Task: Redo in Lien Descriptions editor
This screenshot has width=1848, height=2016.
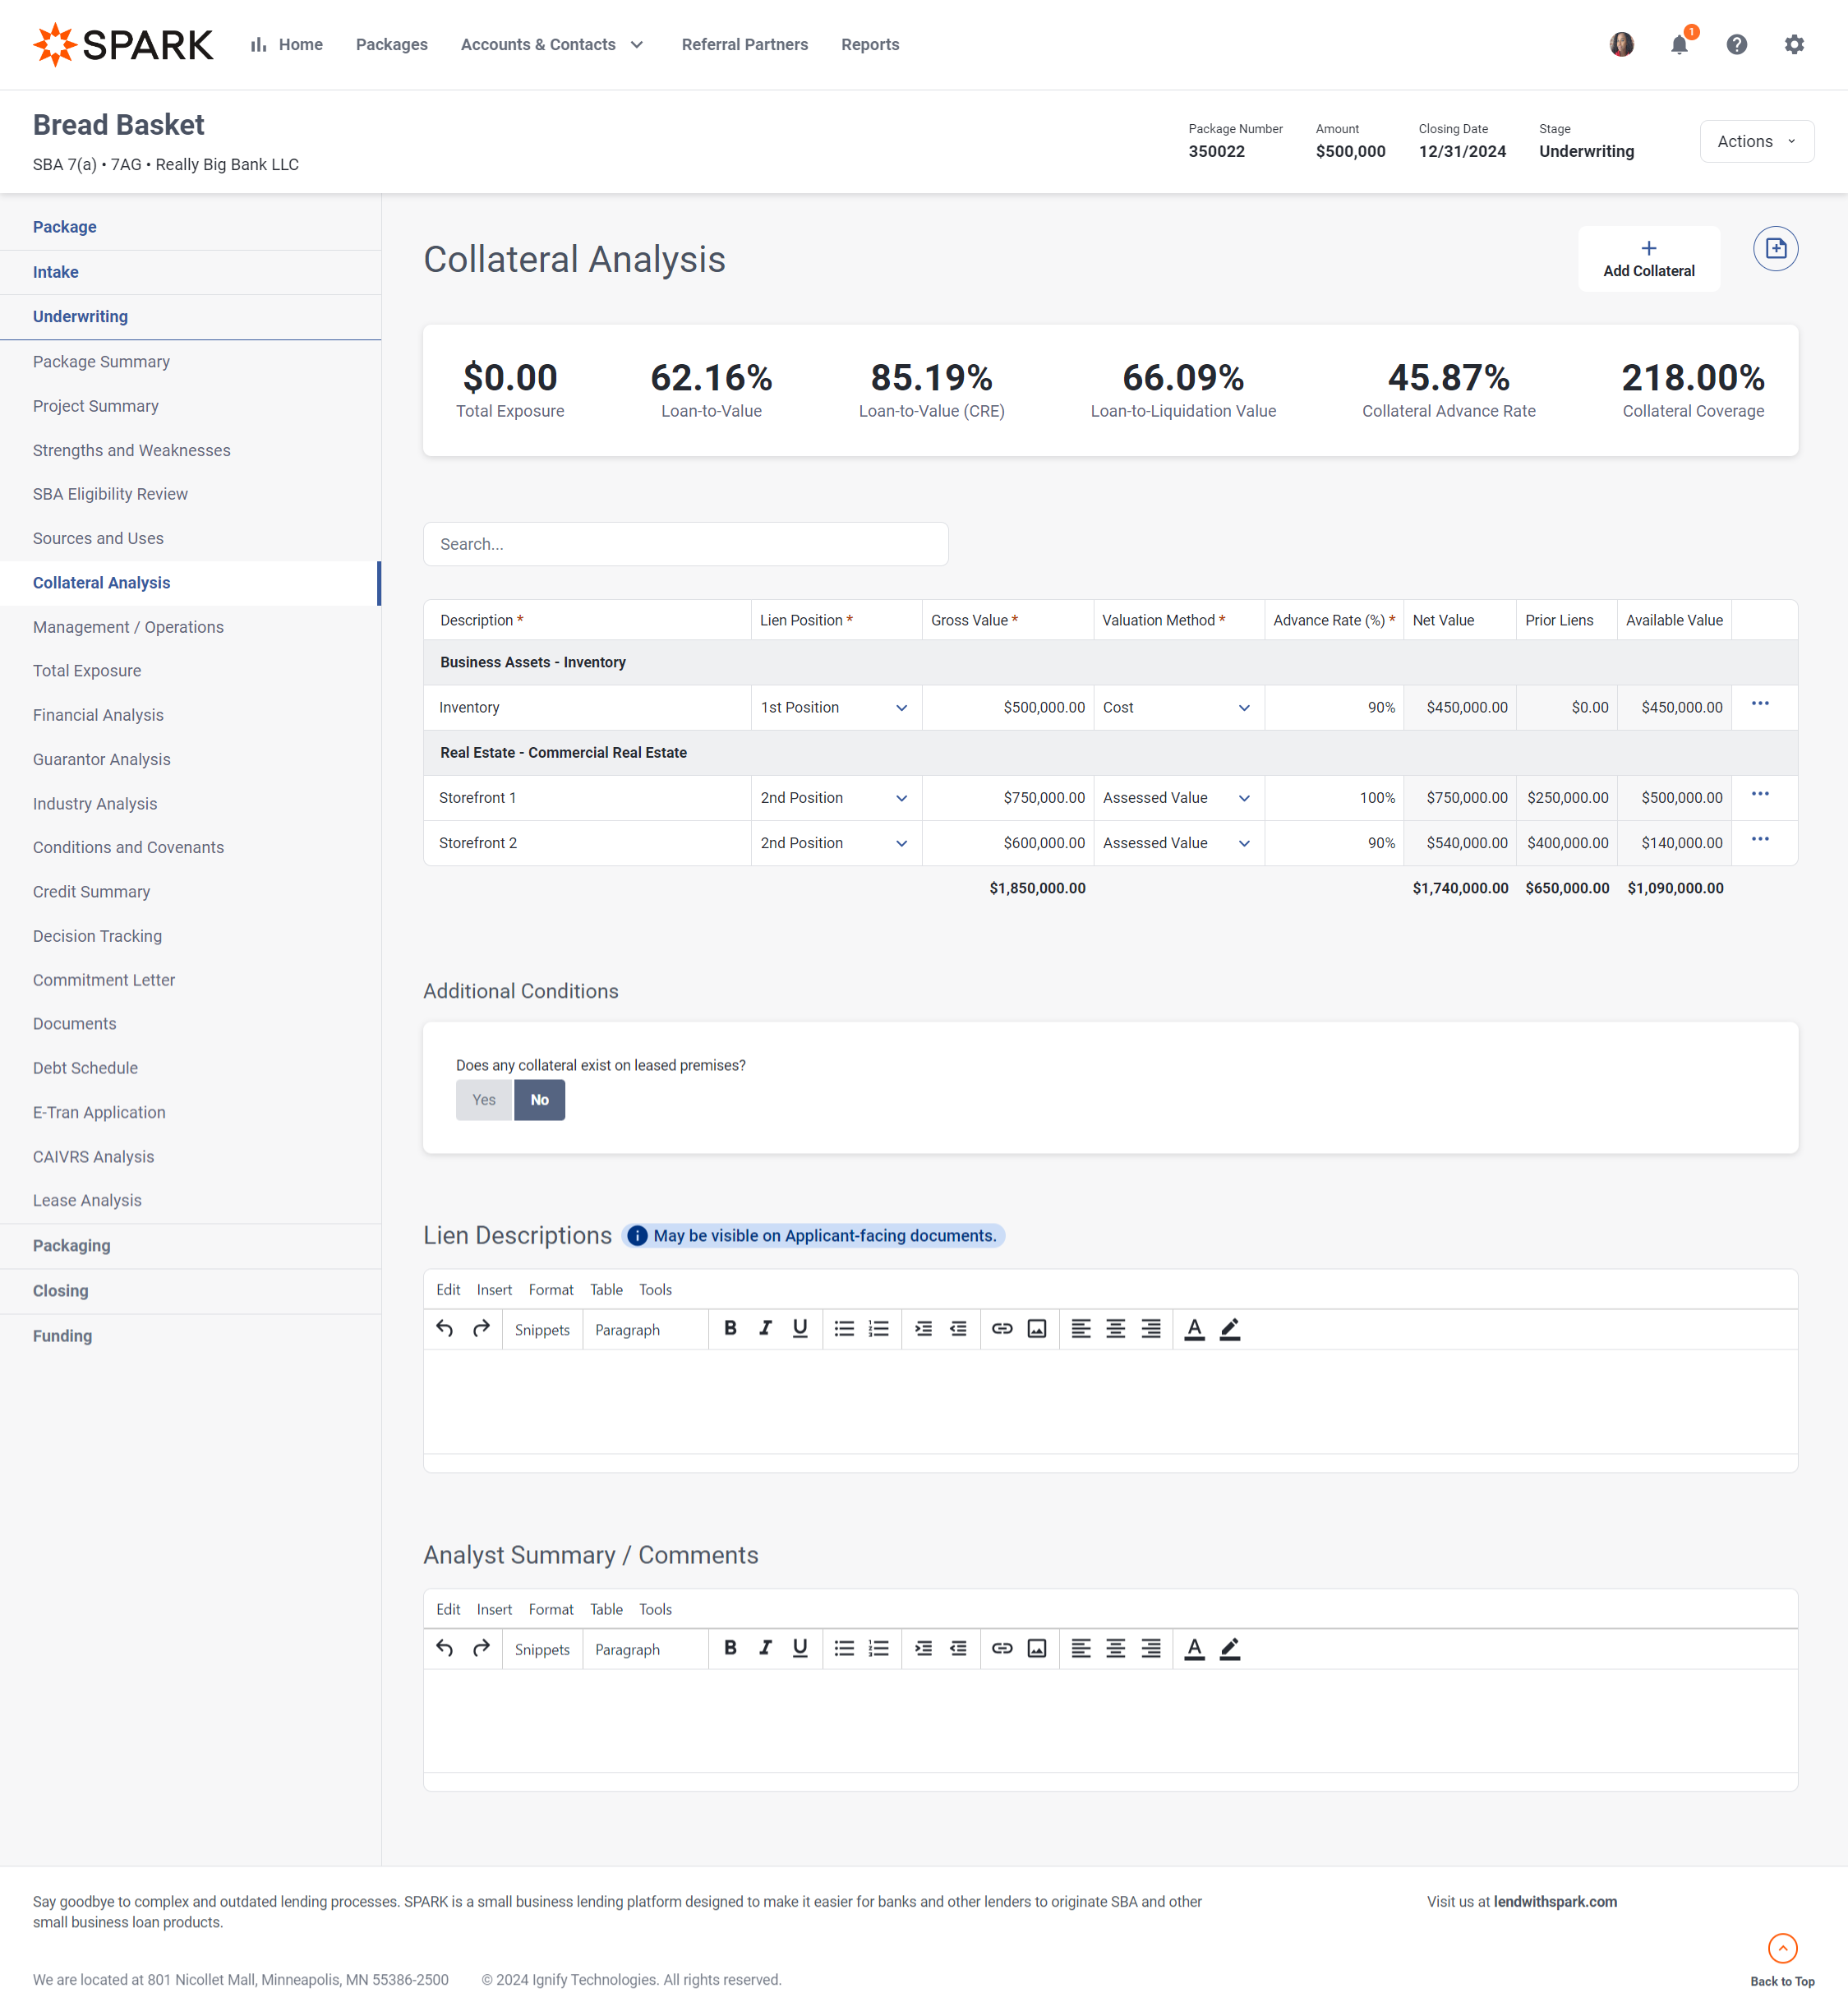Action: coord(481,1329)
